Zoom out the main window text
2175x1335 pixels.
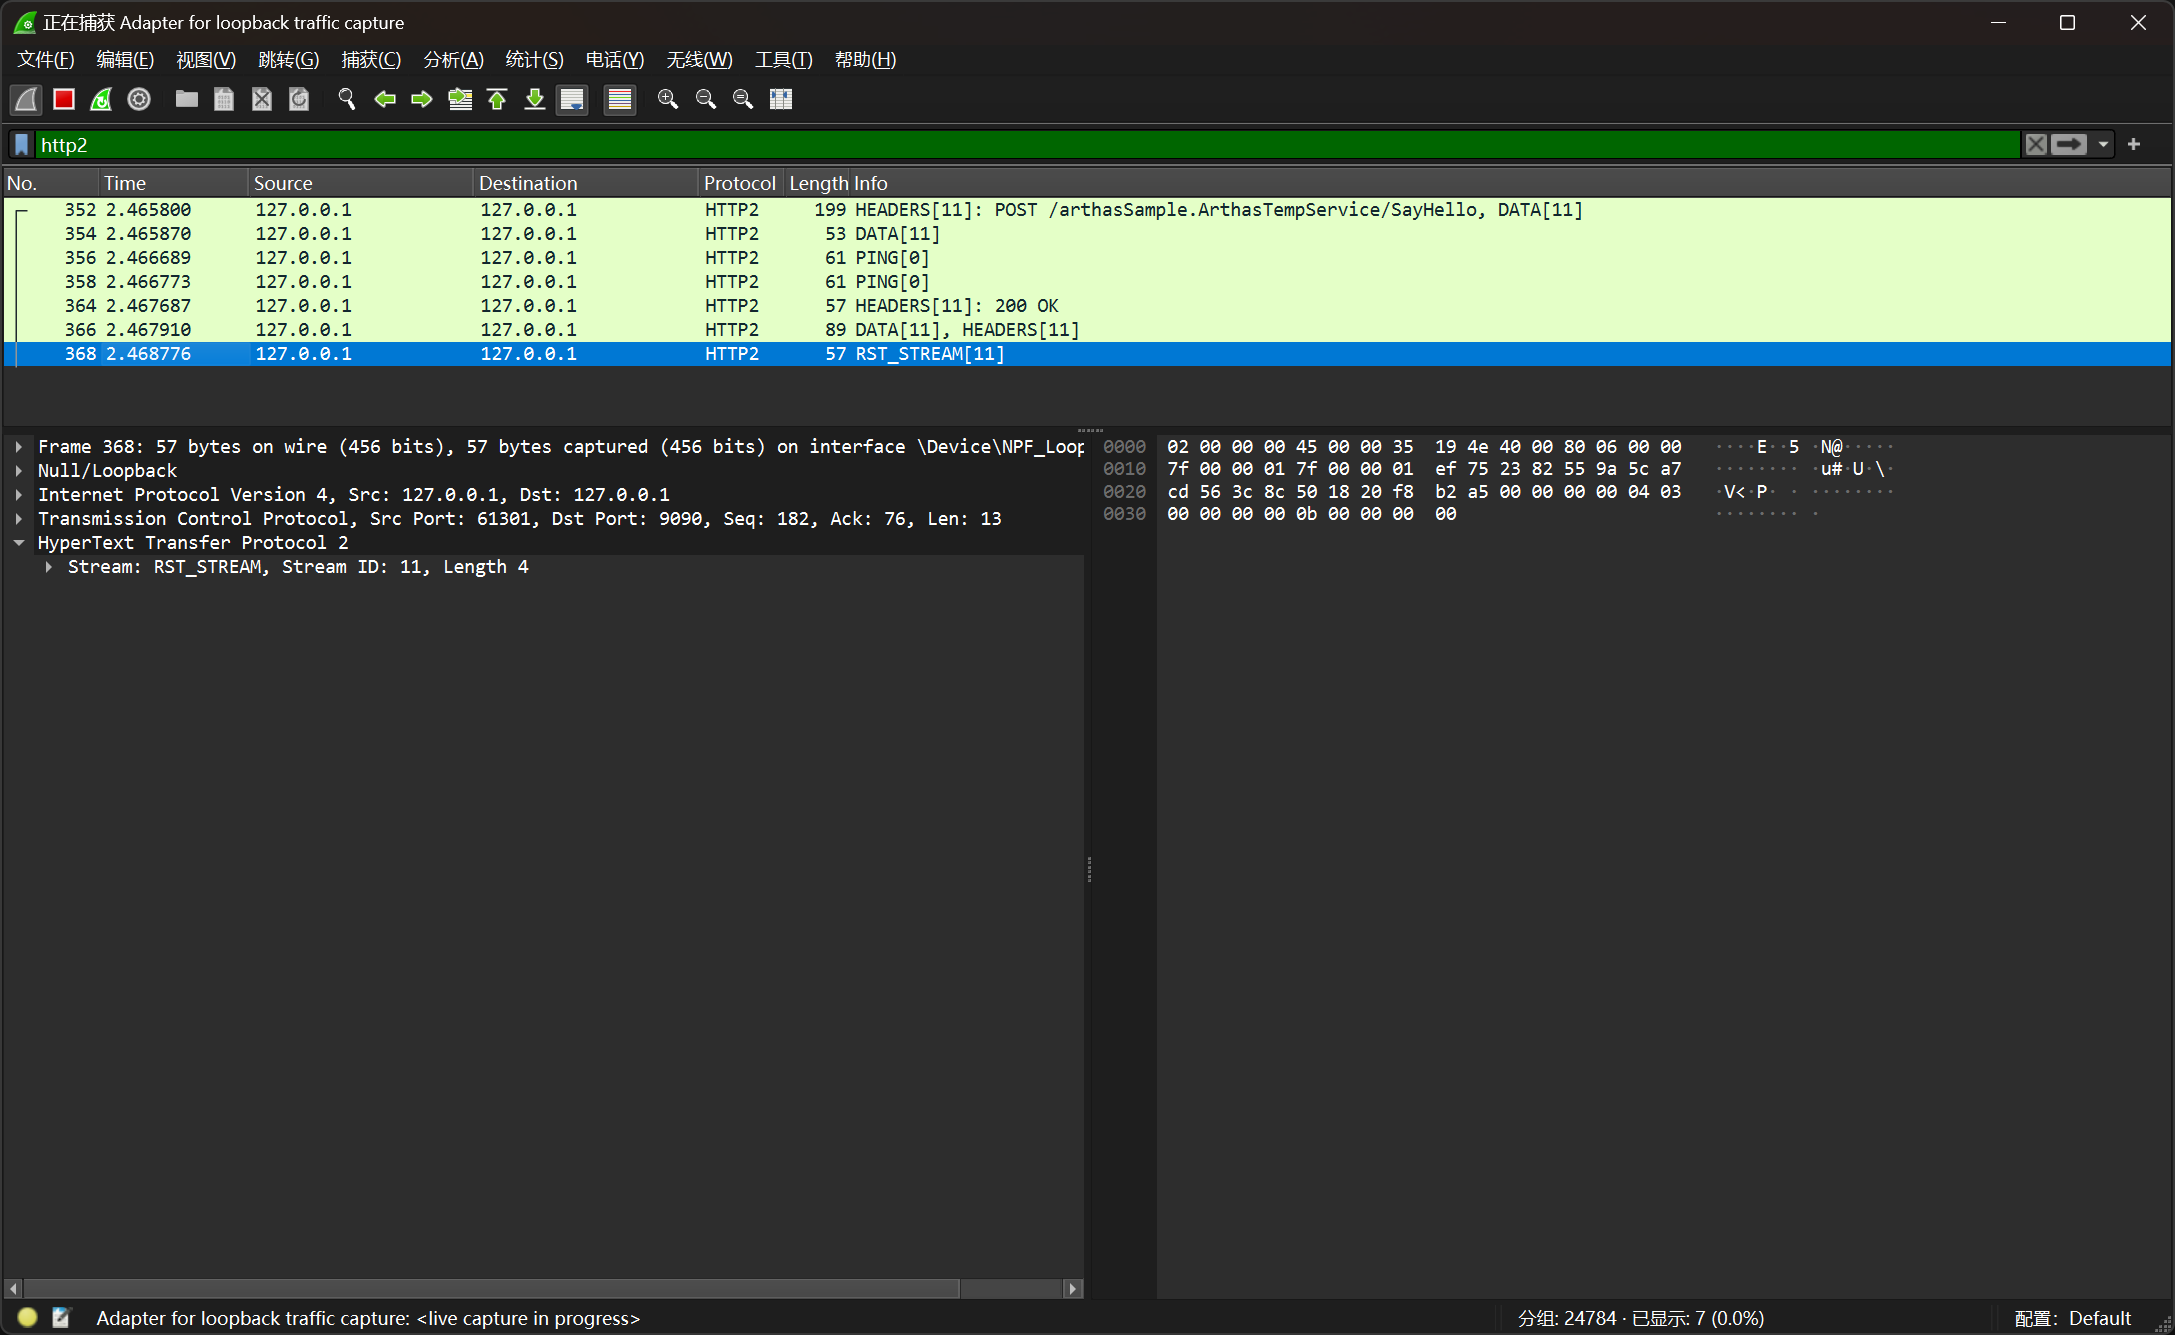pyautogui.click(x=706, y=99)
